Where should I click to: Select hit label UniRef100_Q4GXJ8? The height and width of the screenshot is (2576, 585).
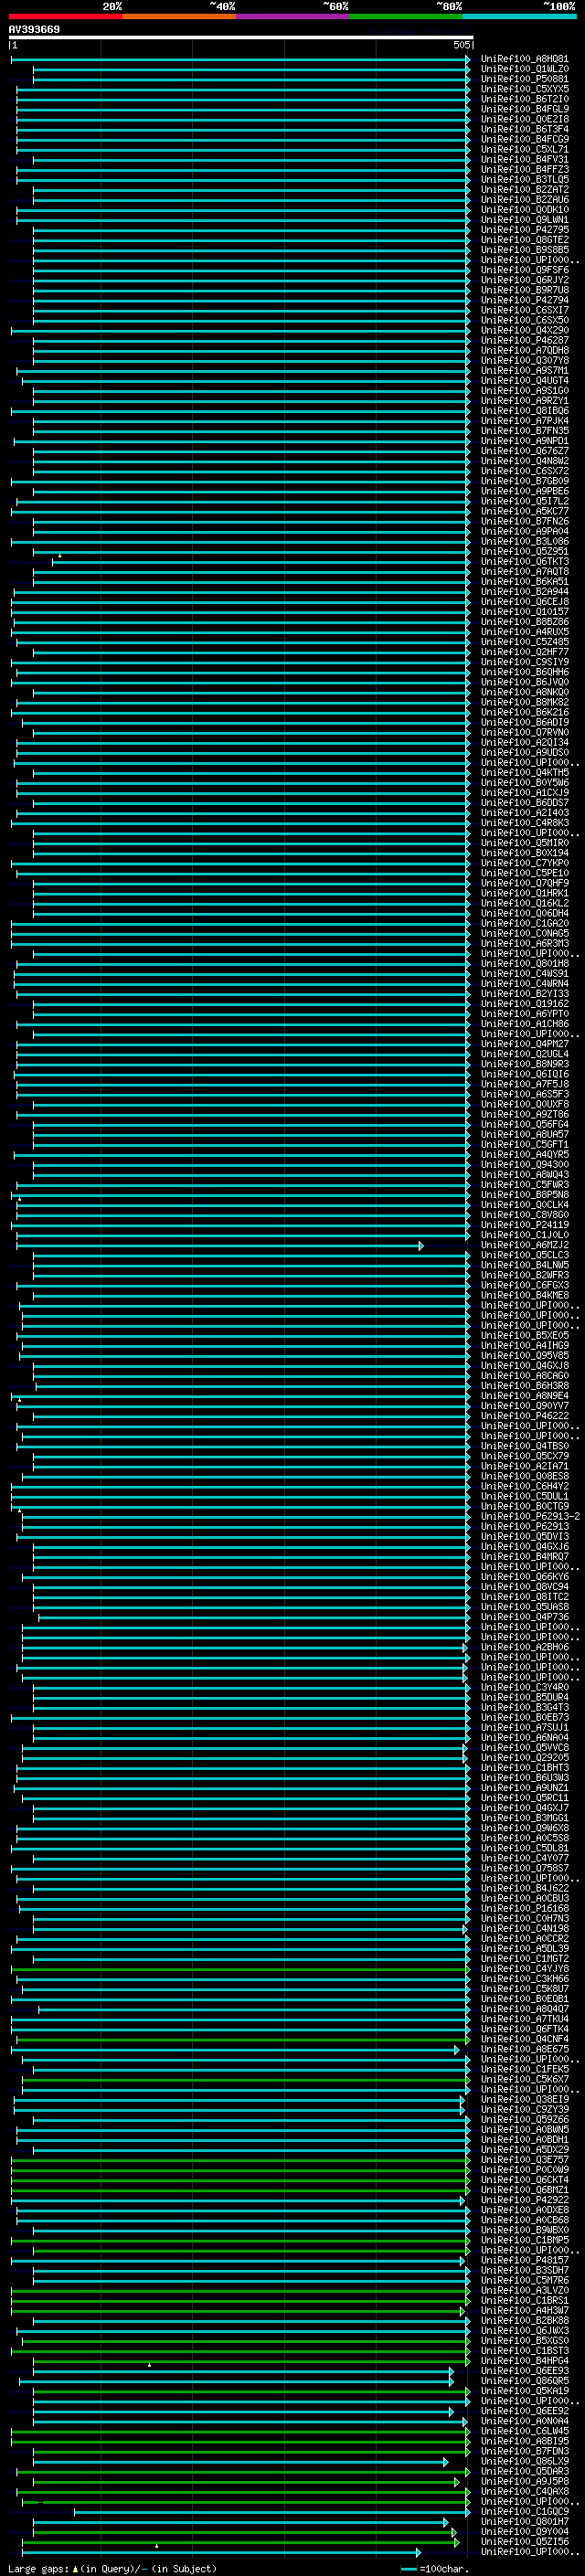click(524, 1366)
